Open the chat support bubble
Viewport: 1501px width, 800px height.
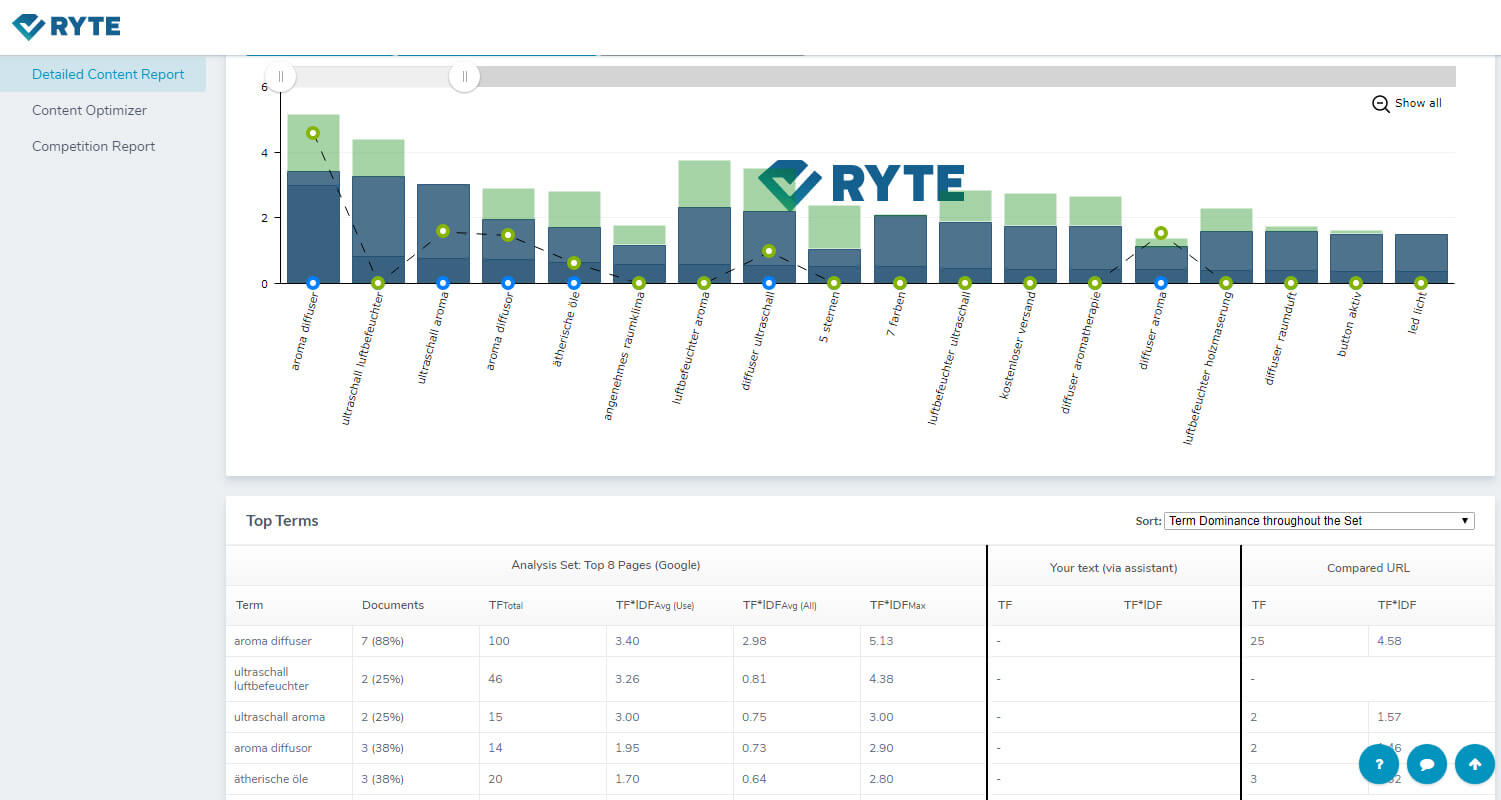pyautogui.click(x=1427, y=764)
